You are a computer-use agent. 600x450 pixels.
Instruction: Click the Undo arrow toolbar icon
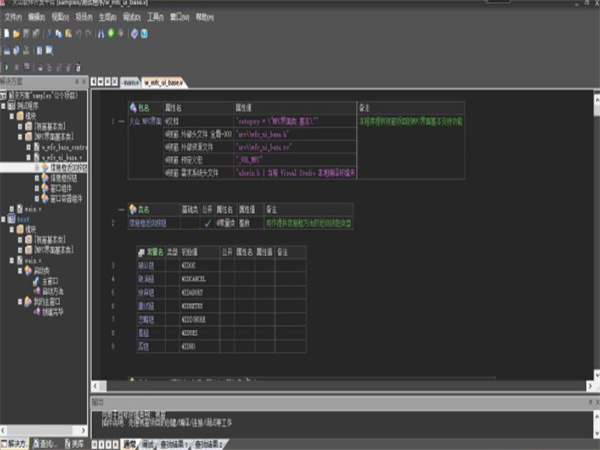point(79,33)
